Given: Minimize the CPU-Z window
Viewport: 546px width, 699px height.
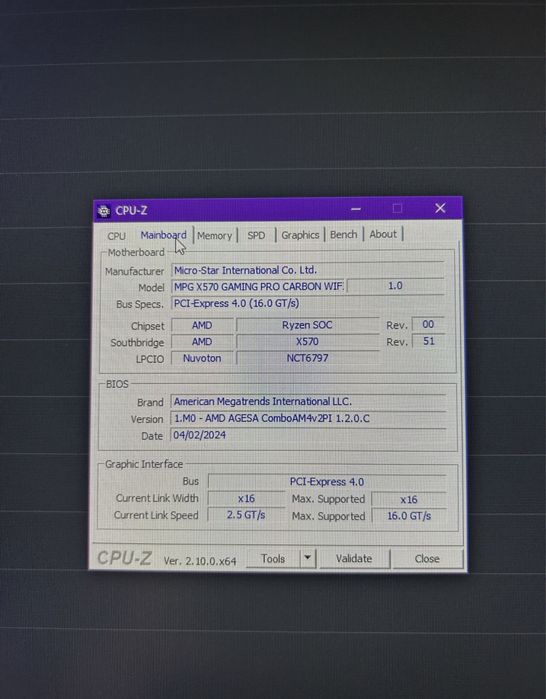Looking at the screenshot, I should tap(356, 209).
